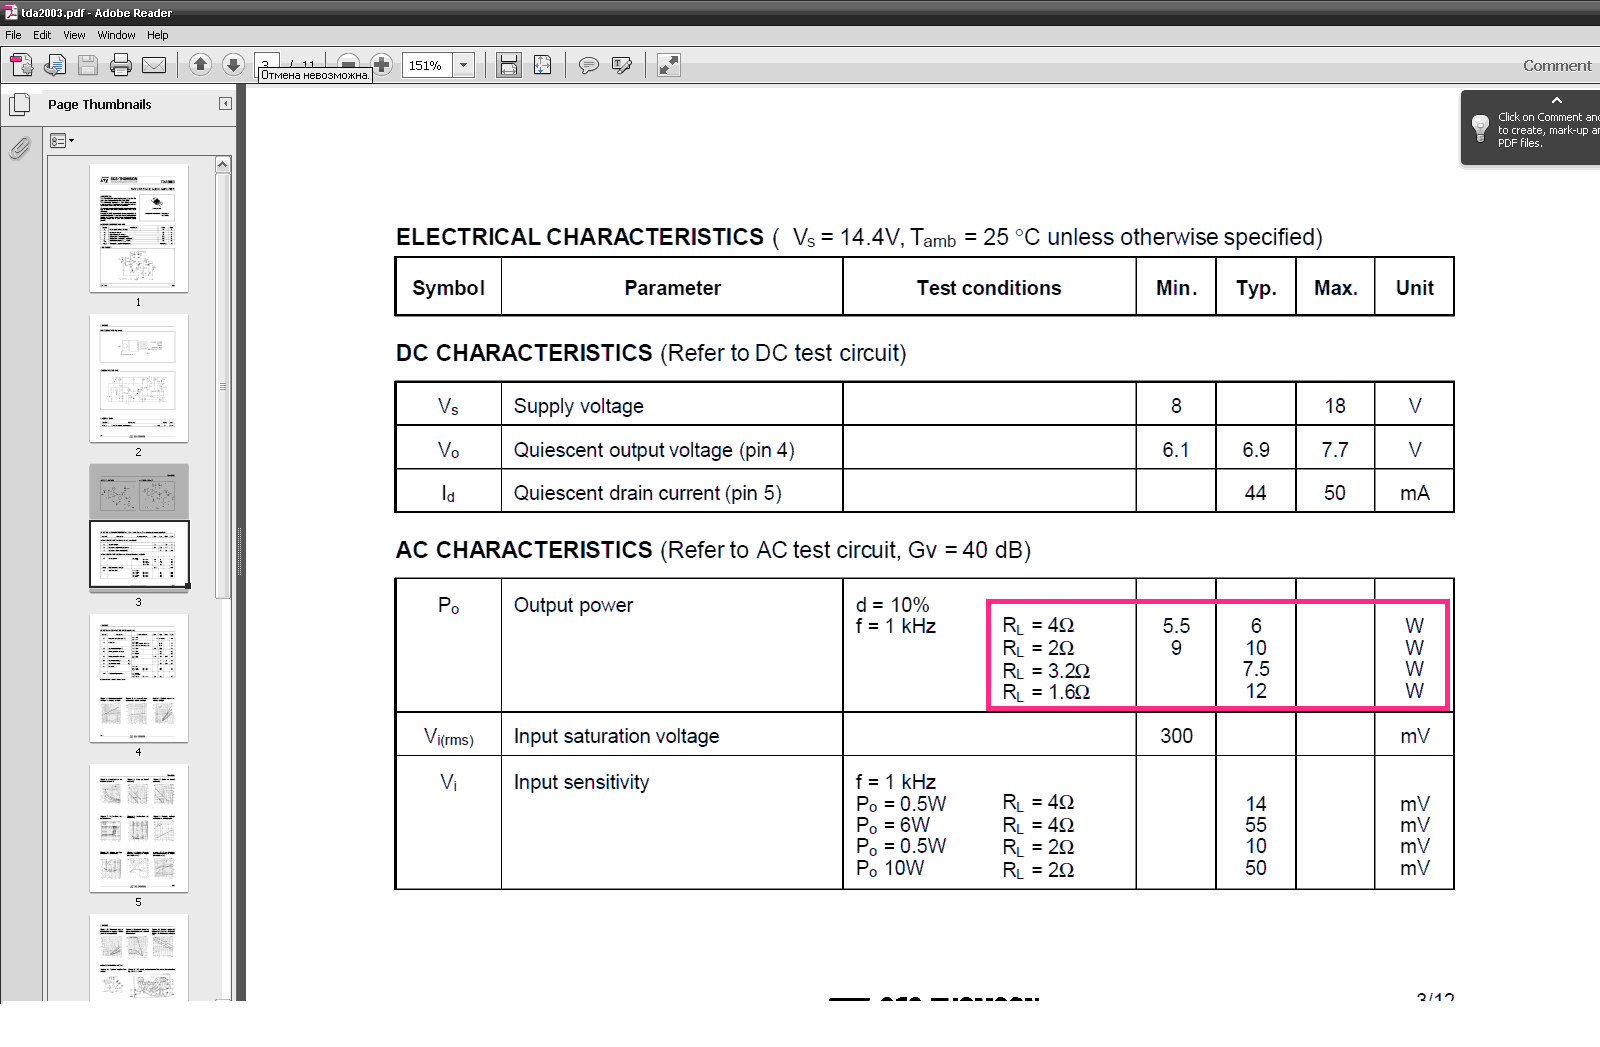Click the 'AC CHARACTERISTICS' heading

point(524,550)
